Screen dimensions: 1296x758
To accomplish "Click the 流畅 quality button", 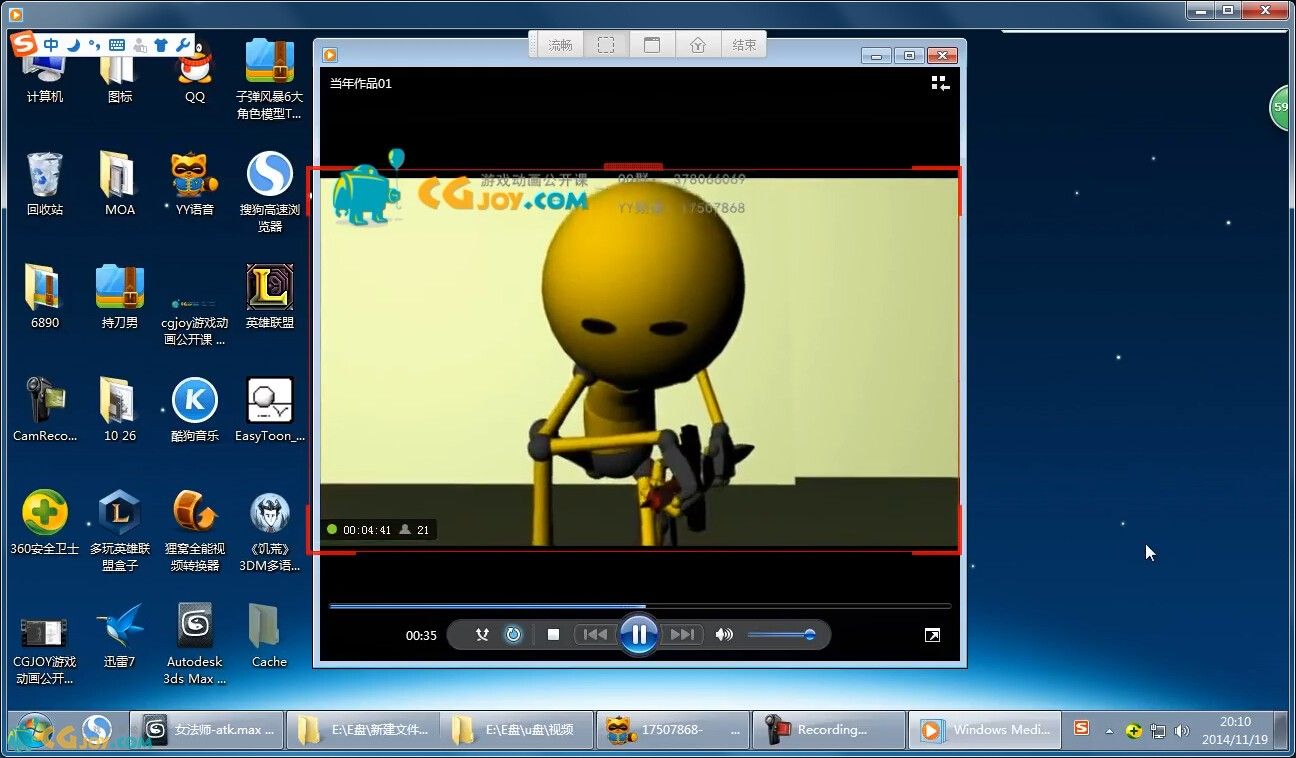I will [560, 45].
